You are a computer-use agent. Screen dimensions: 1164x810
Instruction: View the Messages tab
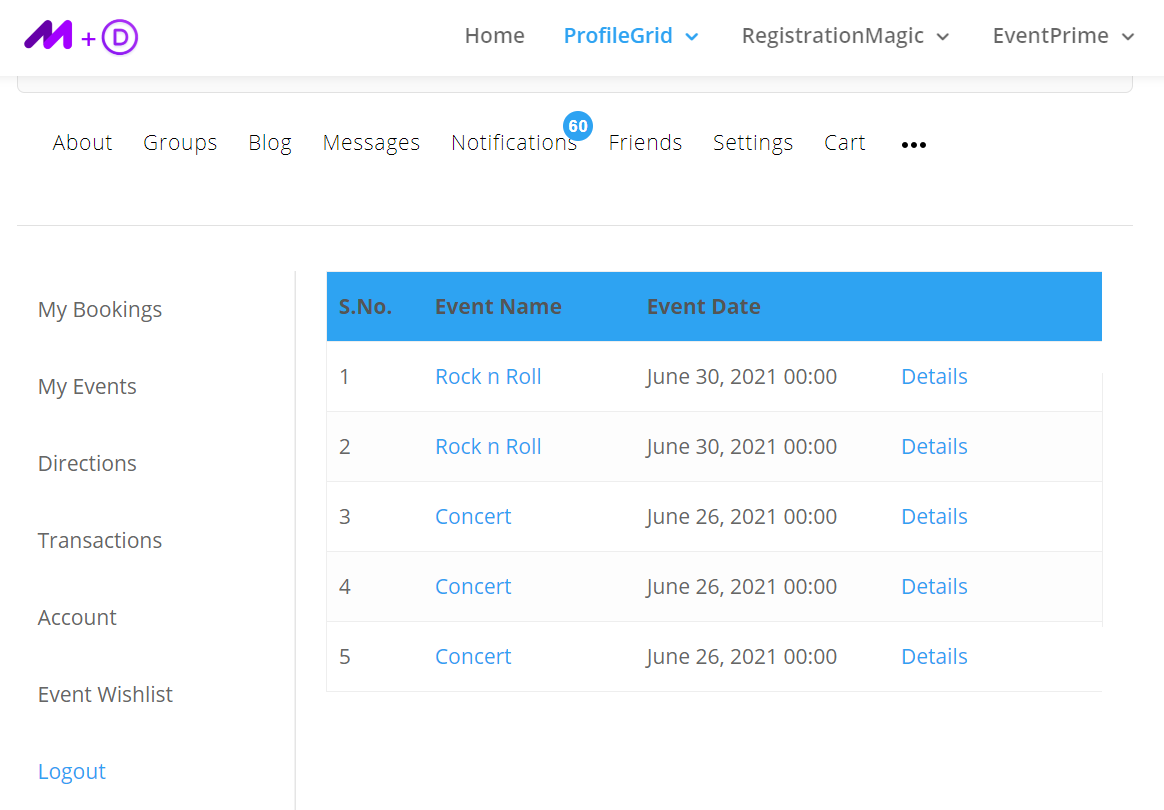(x=371, y=142)
